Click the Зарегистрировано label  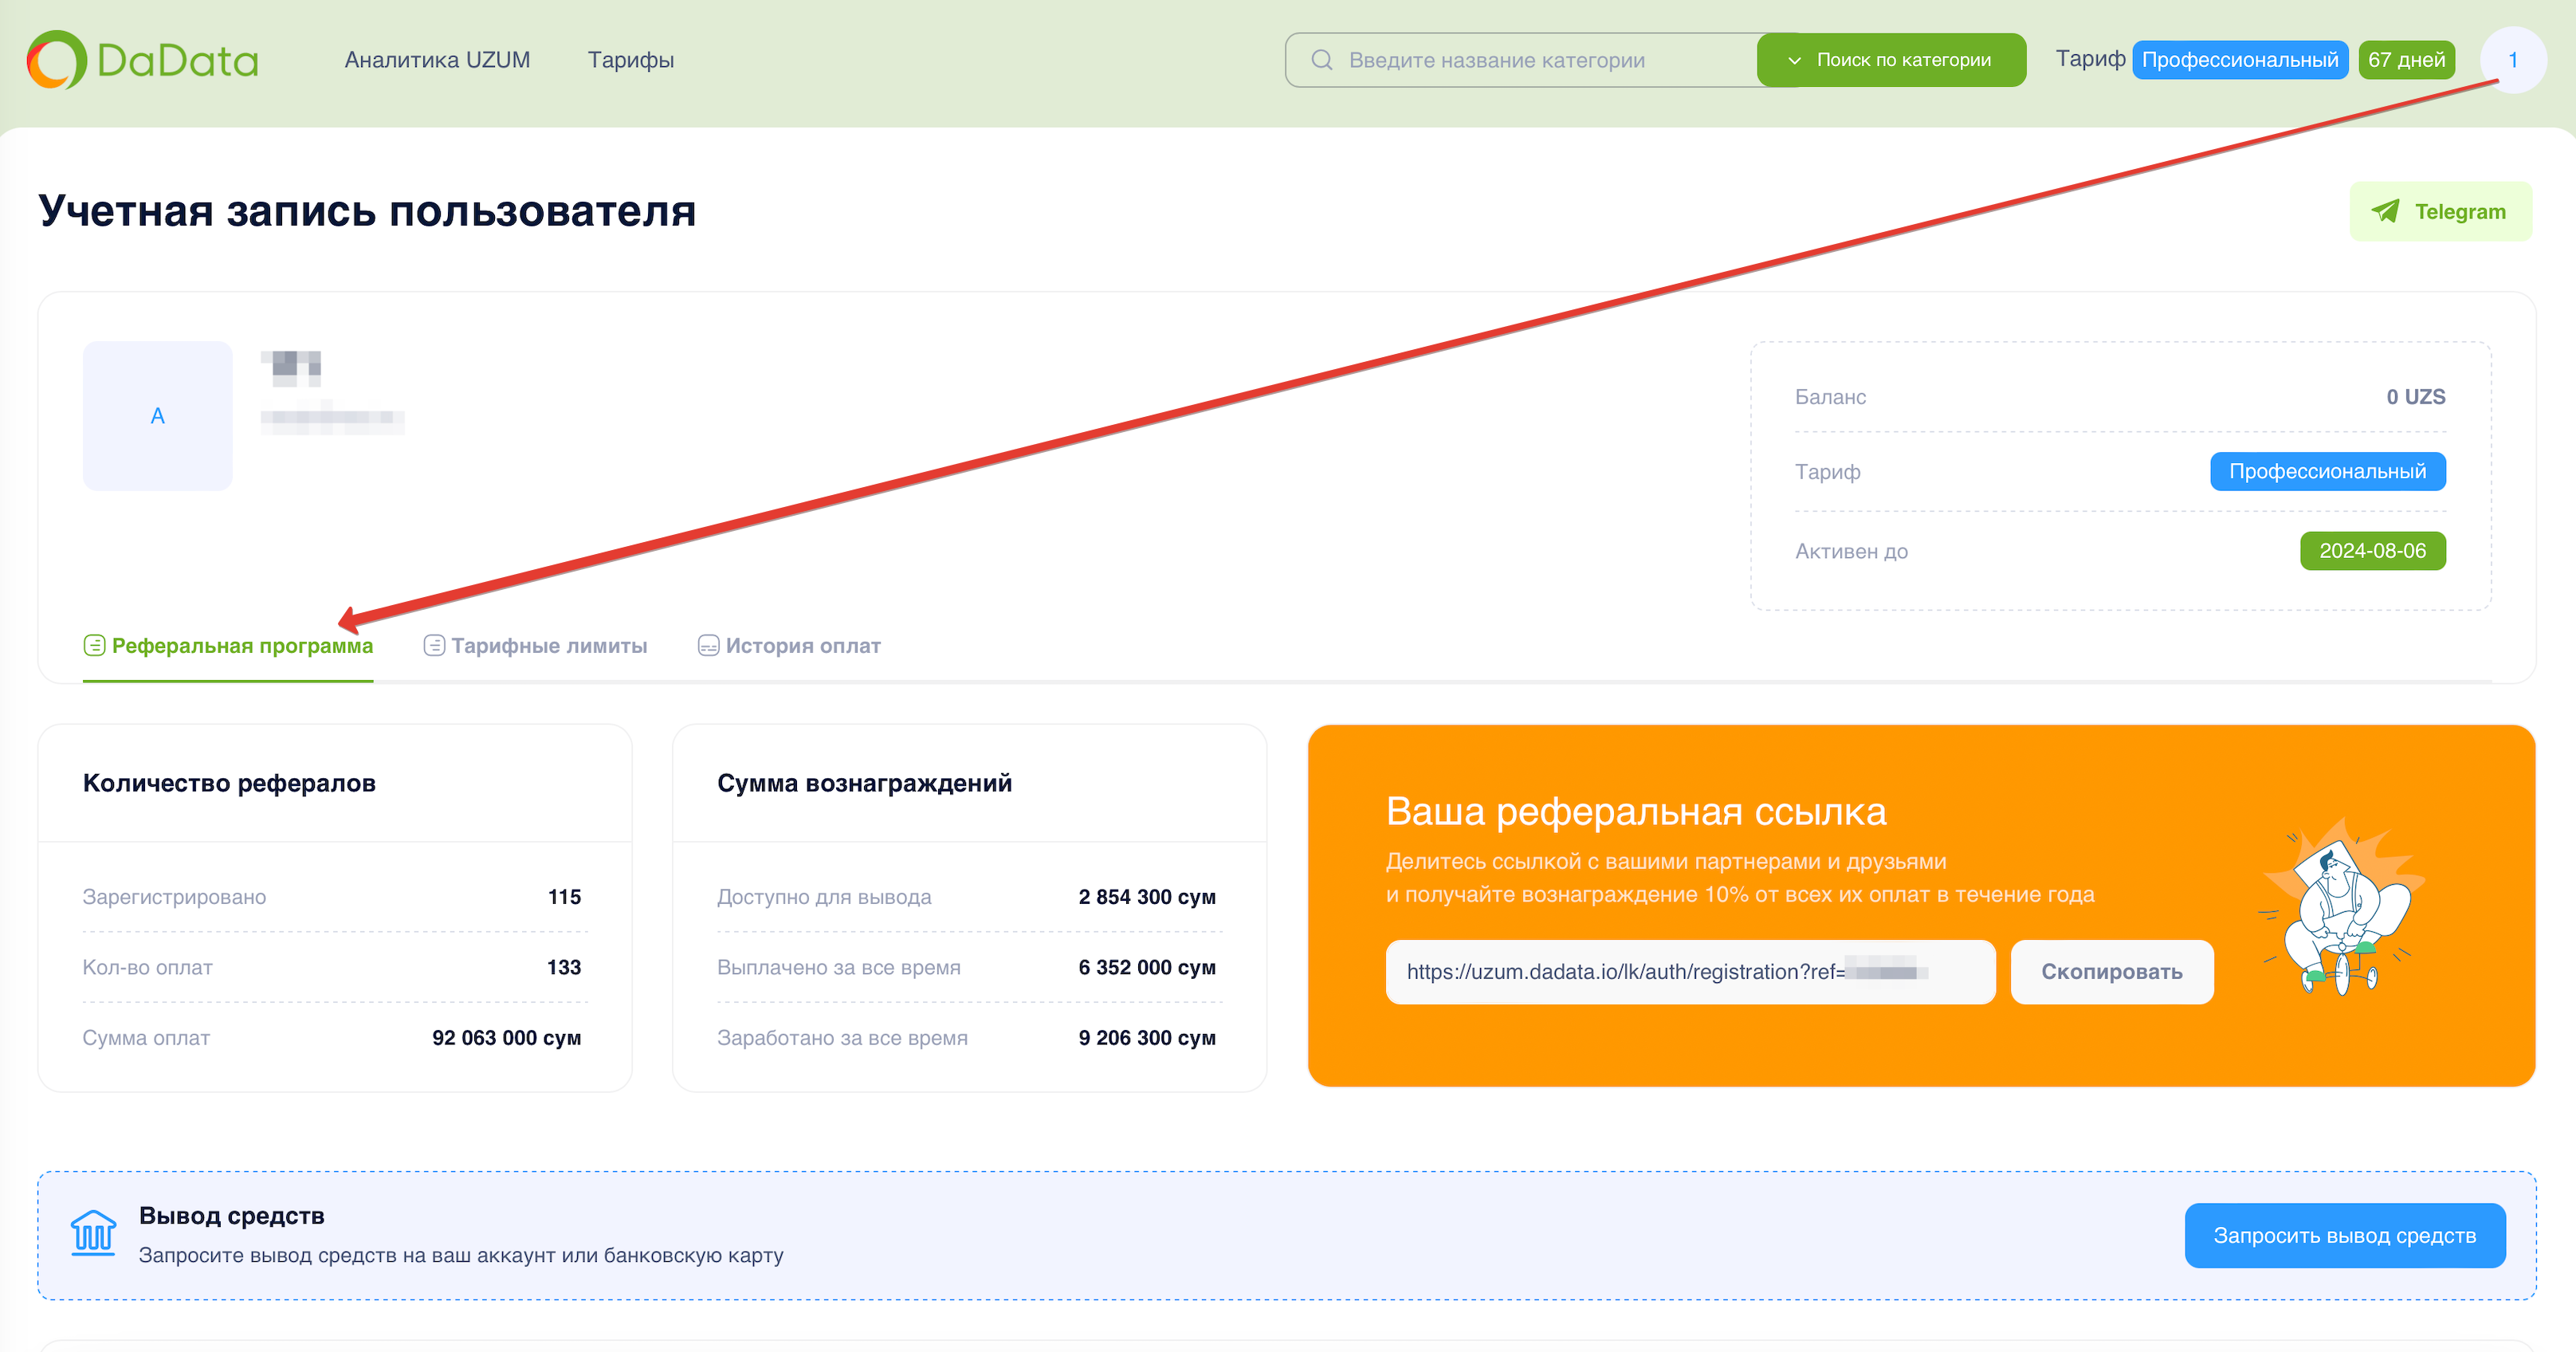[174, 897]
